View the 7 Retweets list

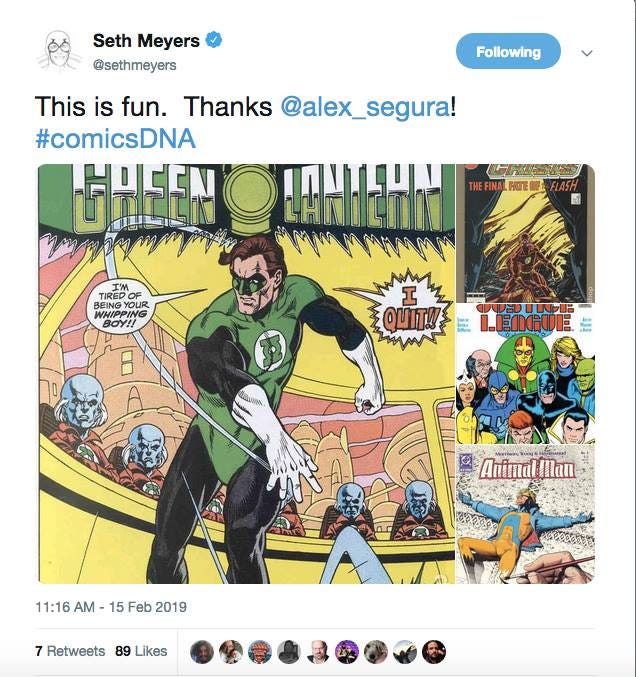tap(70, 651)
